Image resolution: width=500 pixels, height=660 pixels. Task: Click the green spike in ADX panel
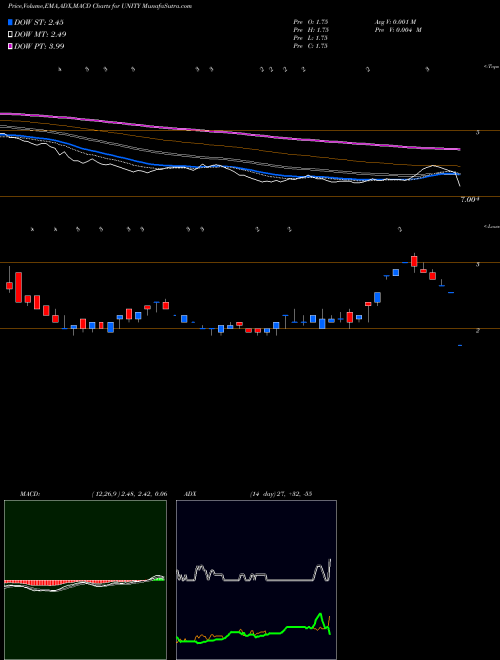[321, 620]
